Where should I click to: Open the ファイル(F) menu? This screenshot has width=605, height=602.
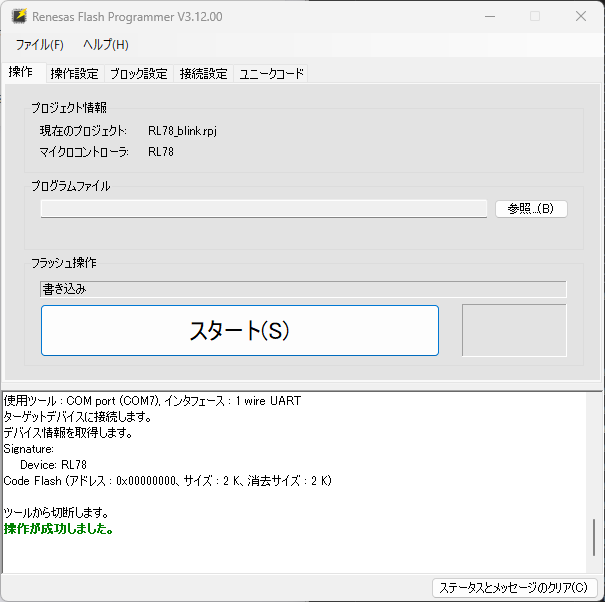(39, 45)
